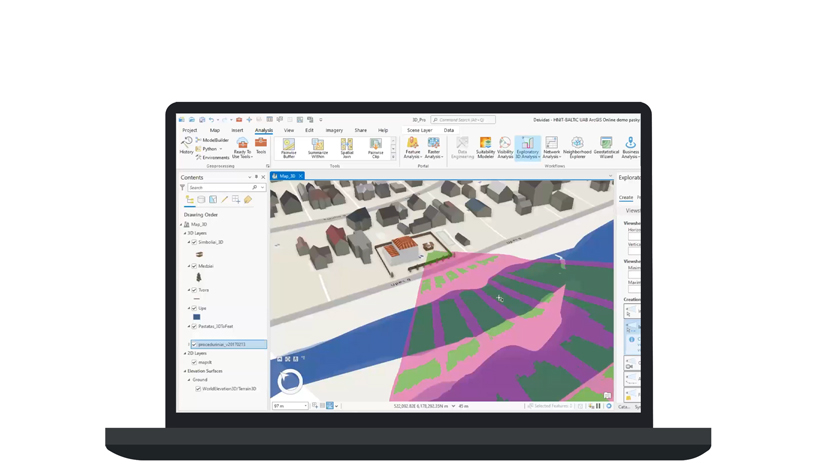Viewport: 826px width, 465px height.
Task: Run the Pairwise Buffer tool
Action: coord(289,149)
